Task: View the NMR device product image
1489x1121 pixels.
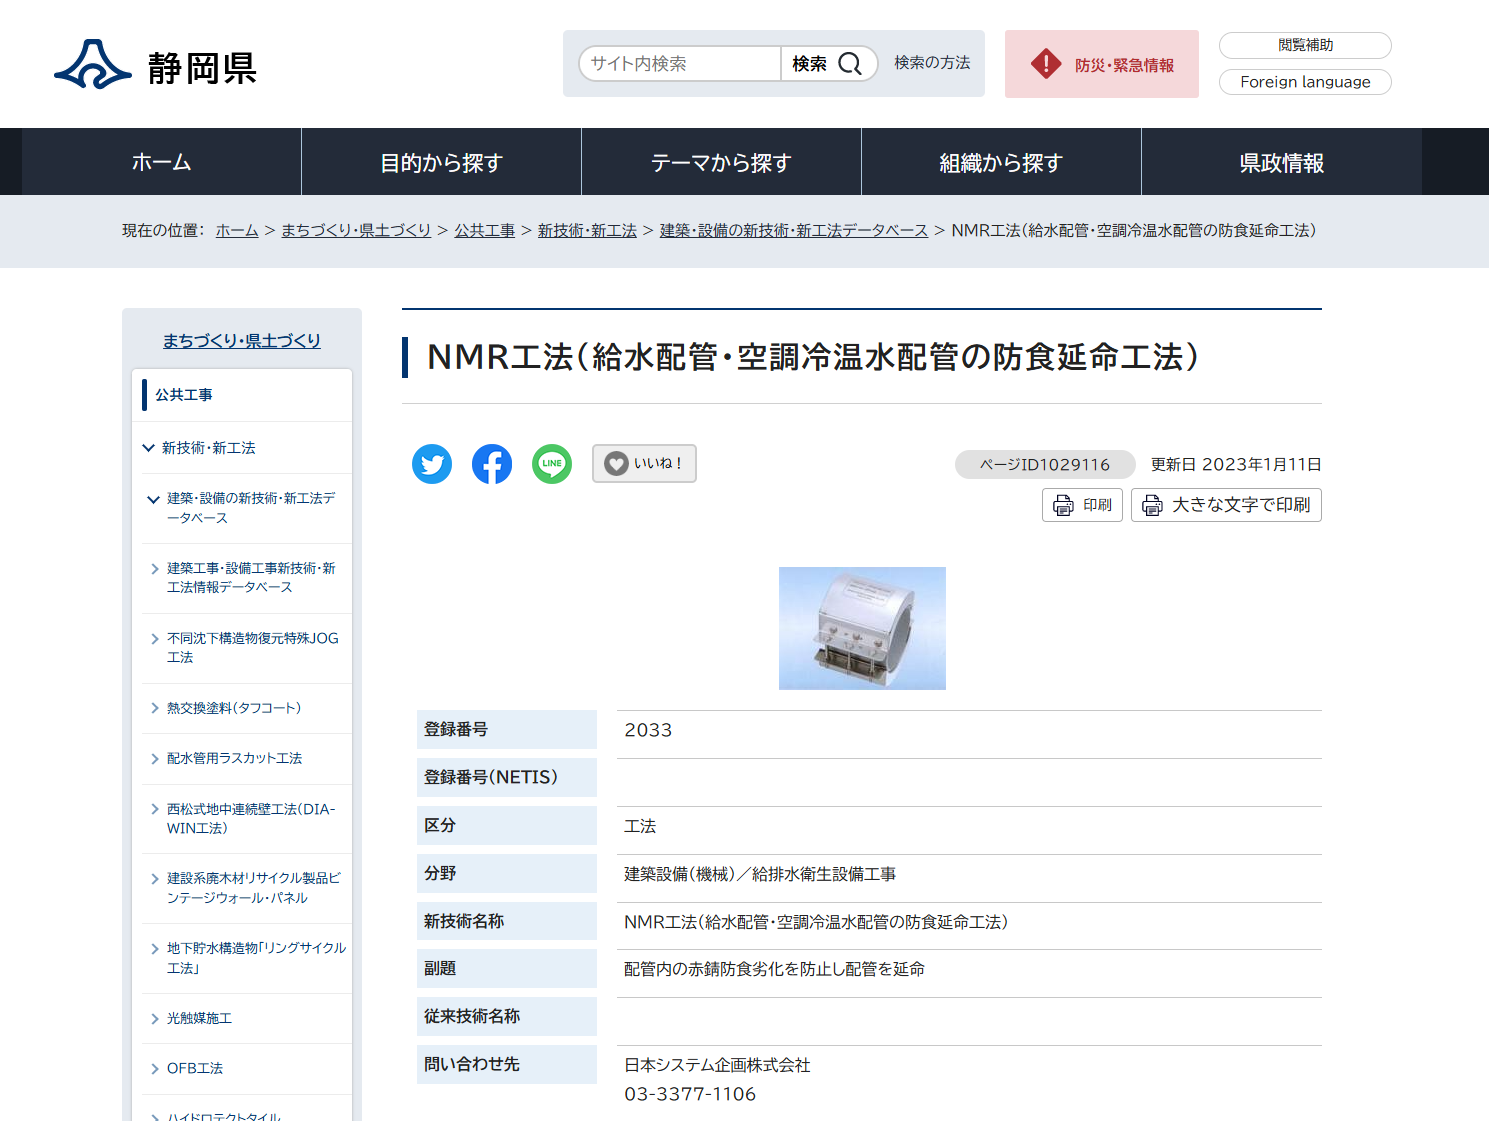Action: 862,628
